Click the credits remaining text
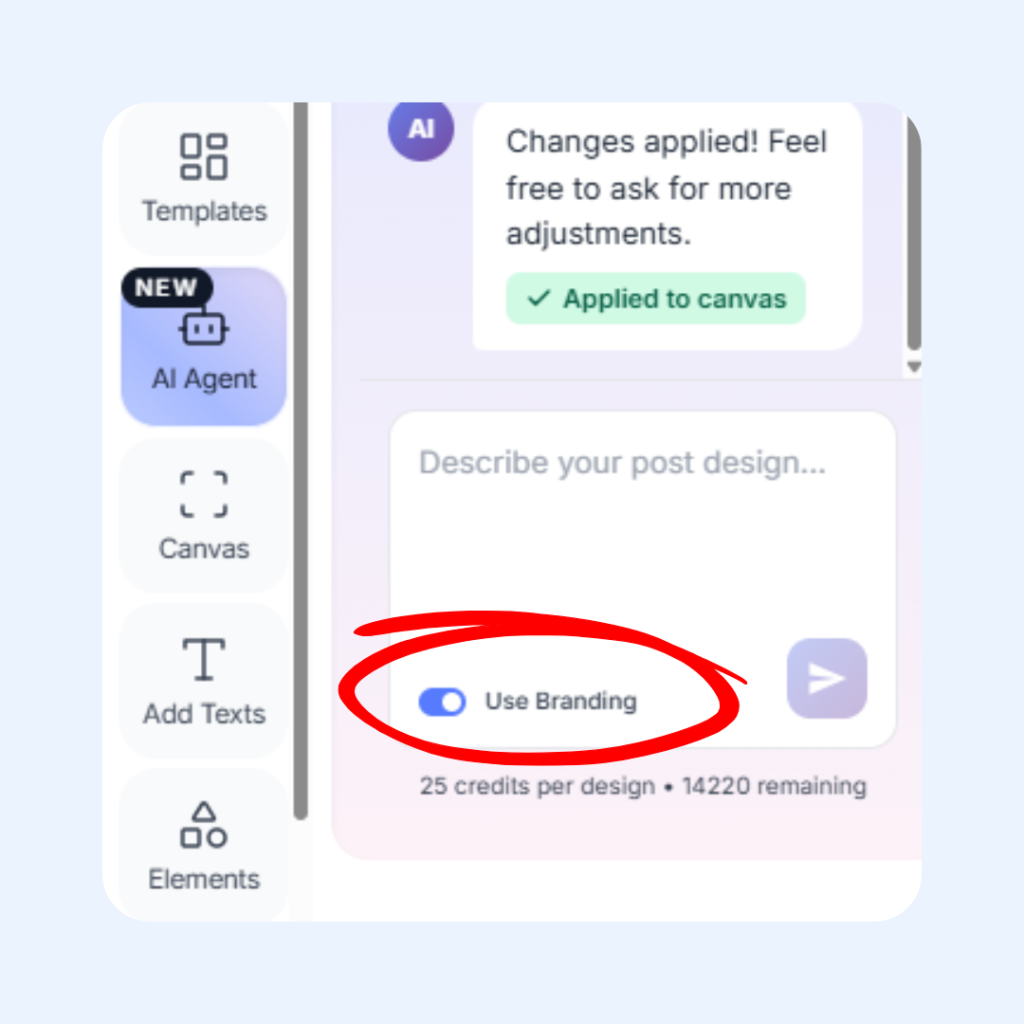 point(643,786)
